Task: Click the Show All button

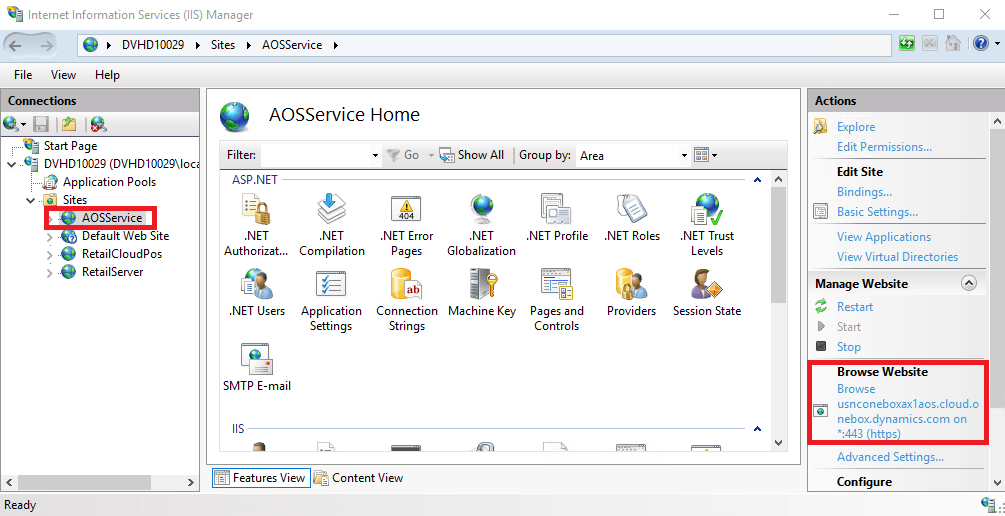Action: pos(472,155)
